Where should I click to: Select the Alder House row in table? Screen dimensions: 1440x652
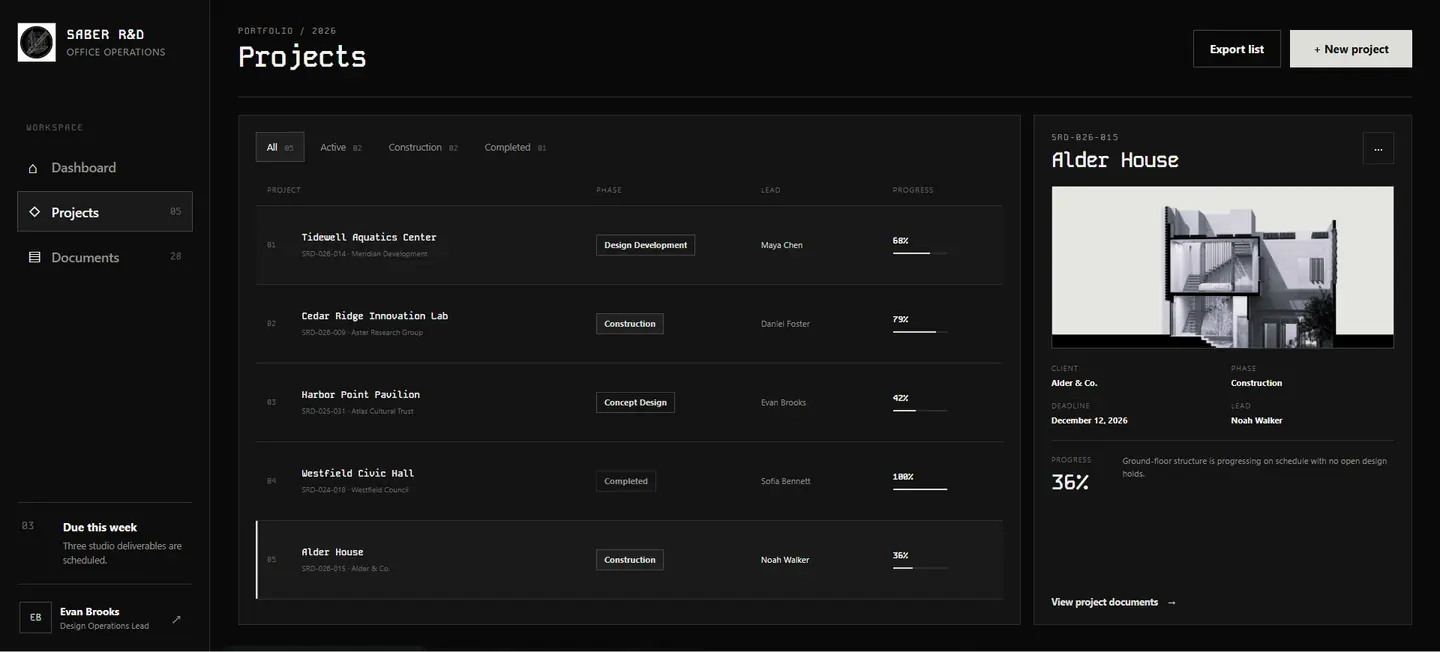pyautogui.click(x=629, y=560)
